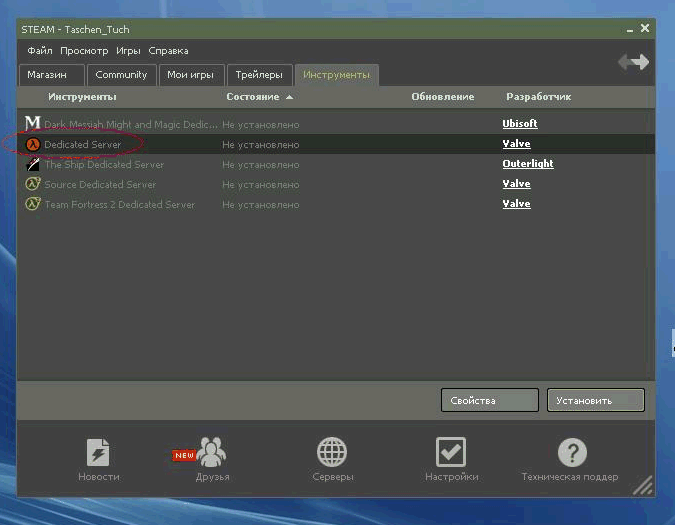Viewport: 675px width, 525px height.
Task: Open the Друзья friends icon
Action: coord(211,452)
